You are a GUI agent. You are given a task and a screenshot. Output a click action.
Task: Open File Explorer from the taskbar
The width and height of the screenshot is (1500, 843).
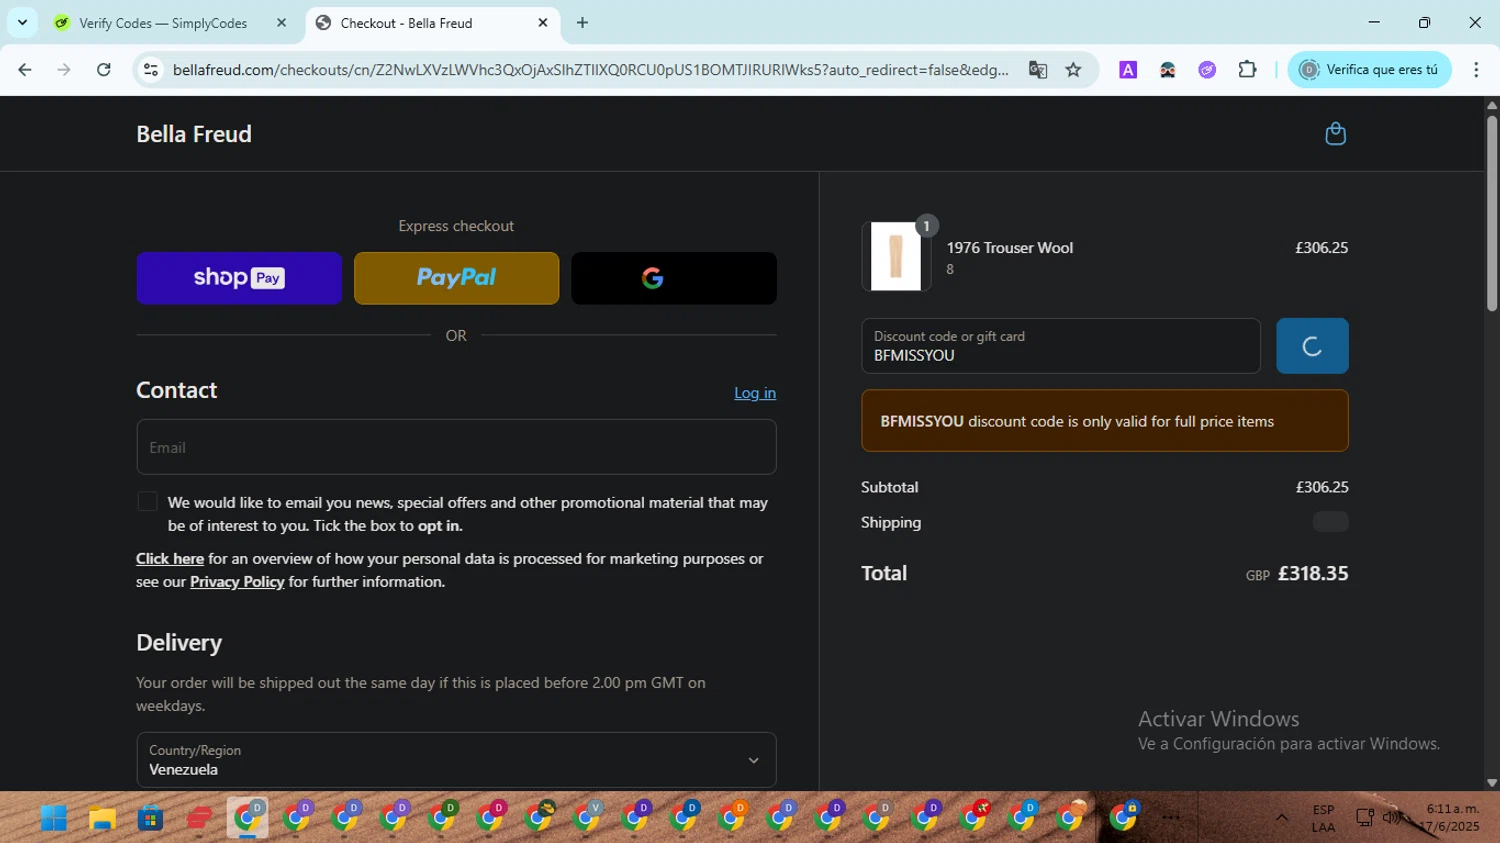pos(102,818)
